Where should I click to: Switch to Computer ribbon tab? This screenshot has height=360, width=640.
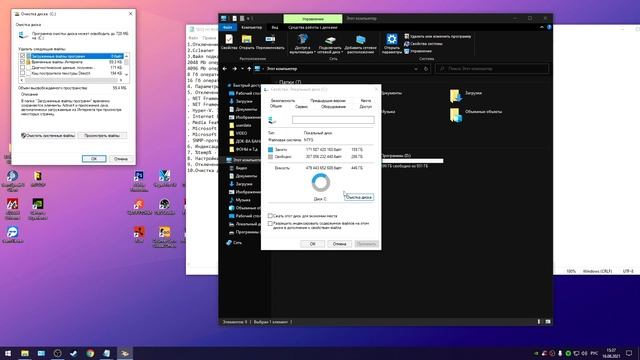[251, 27]
